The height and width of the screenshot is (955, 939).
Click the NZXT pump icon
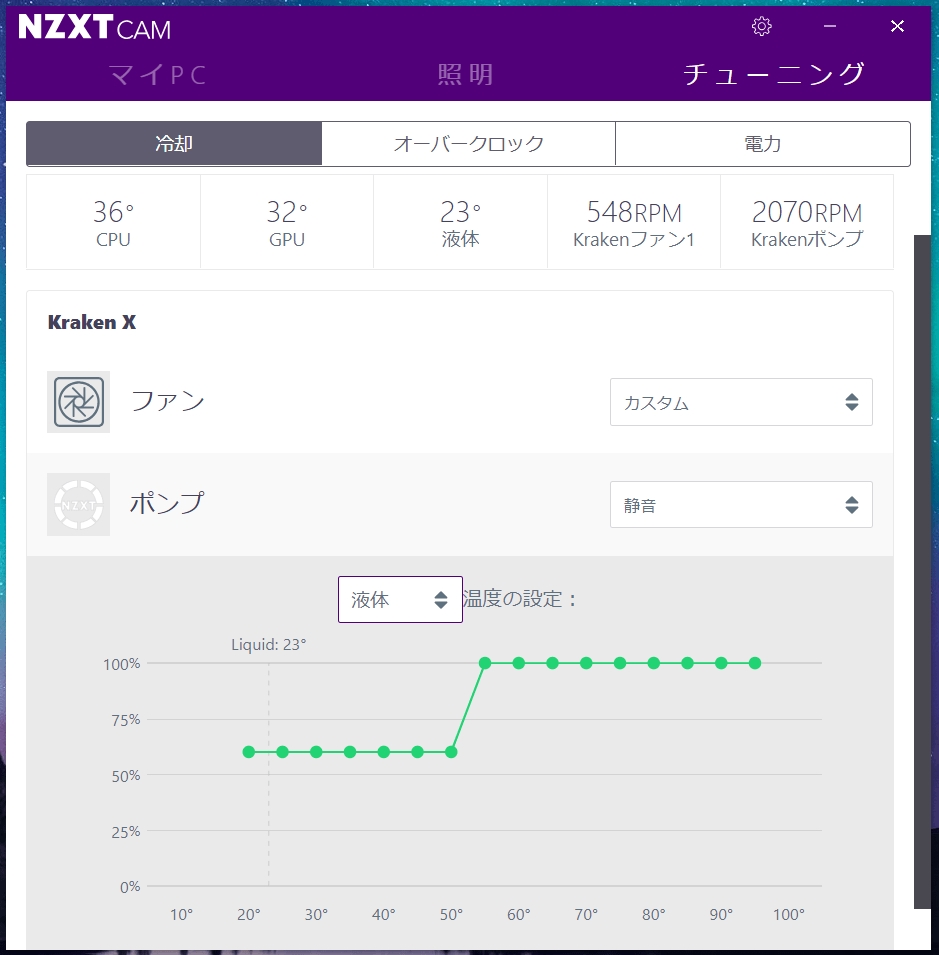point(79,504)
